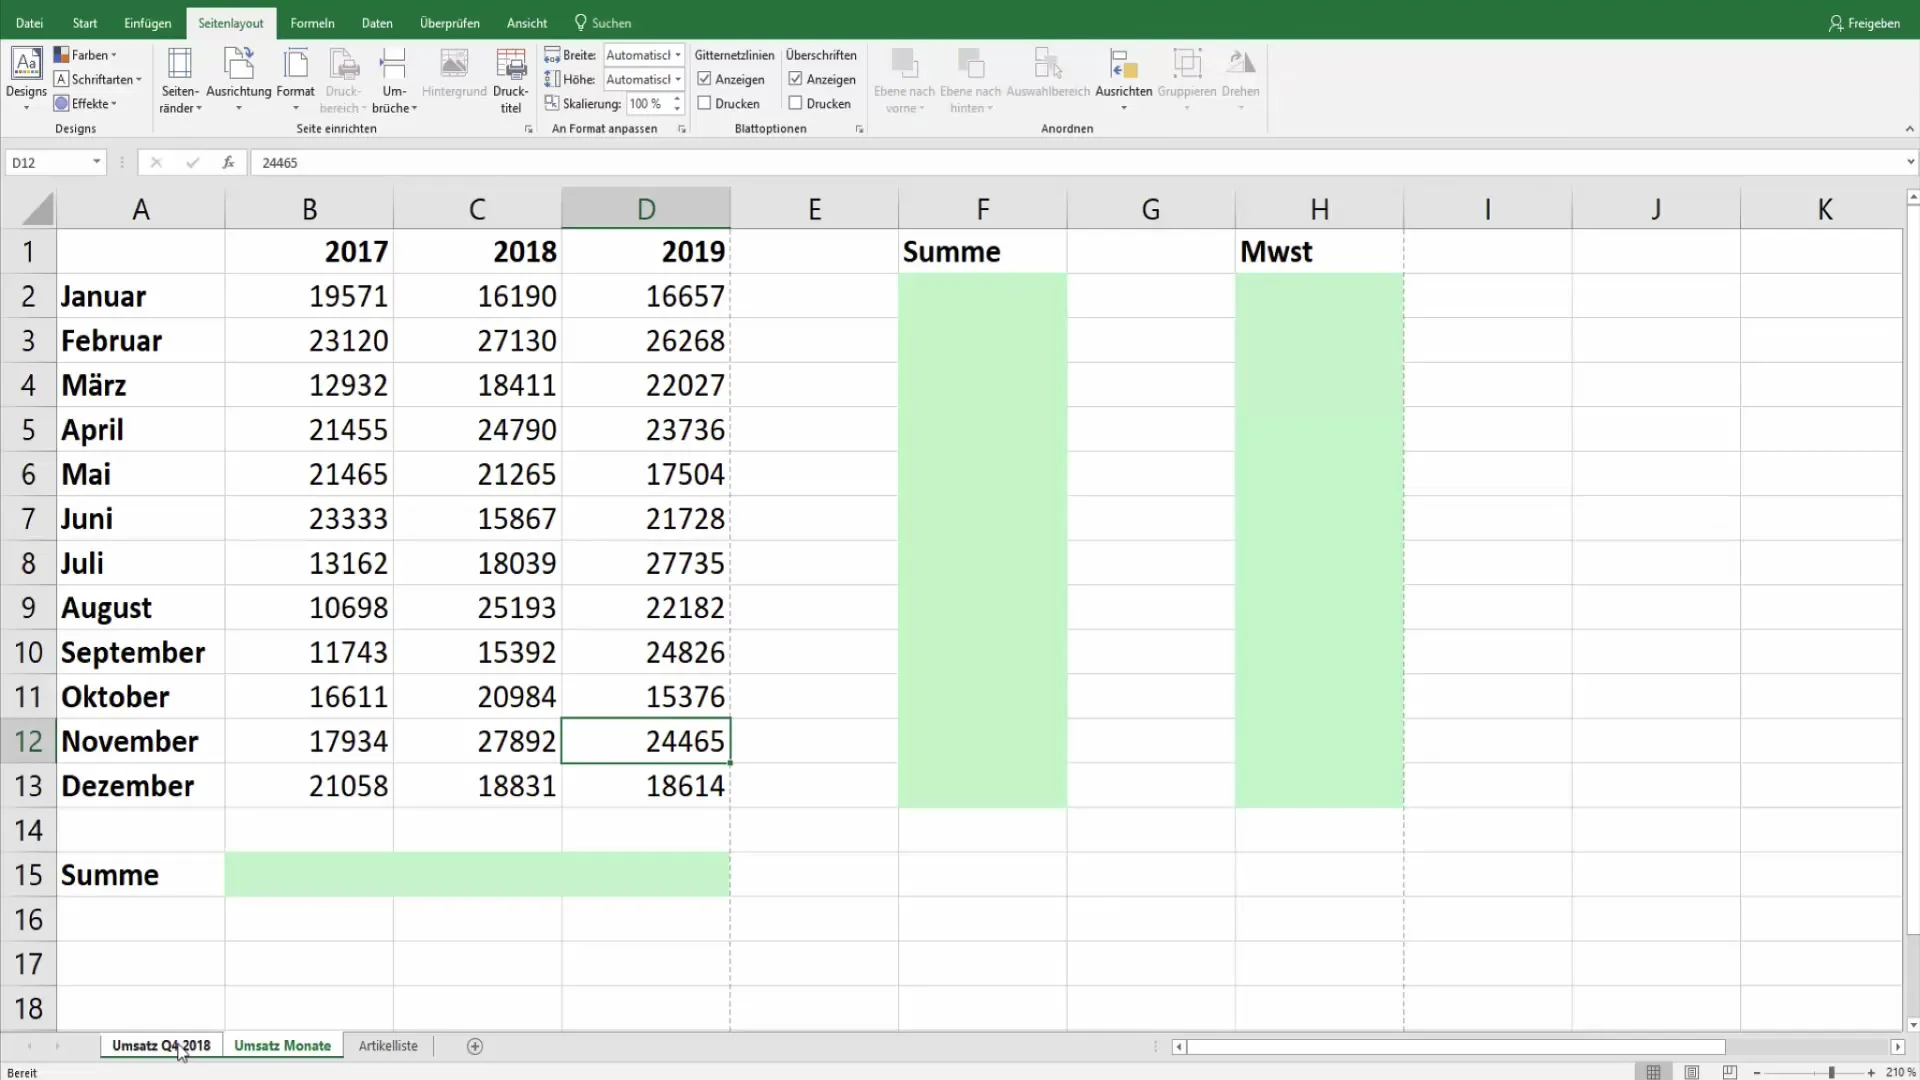The height and width of the screenshot is (1080, 1920).
Task: Open the Designs themes gallery
Action: coord(26,78)
